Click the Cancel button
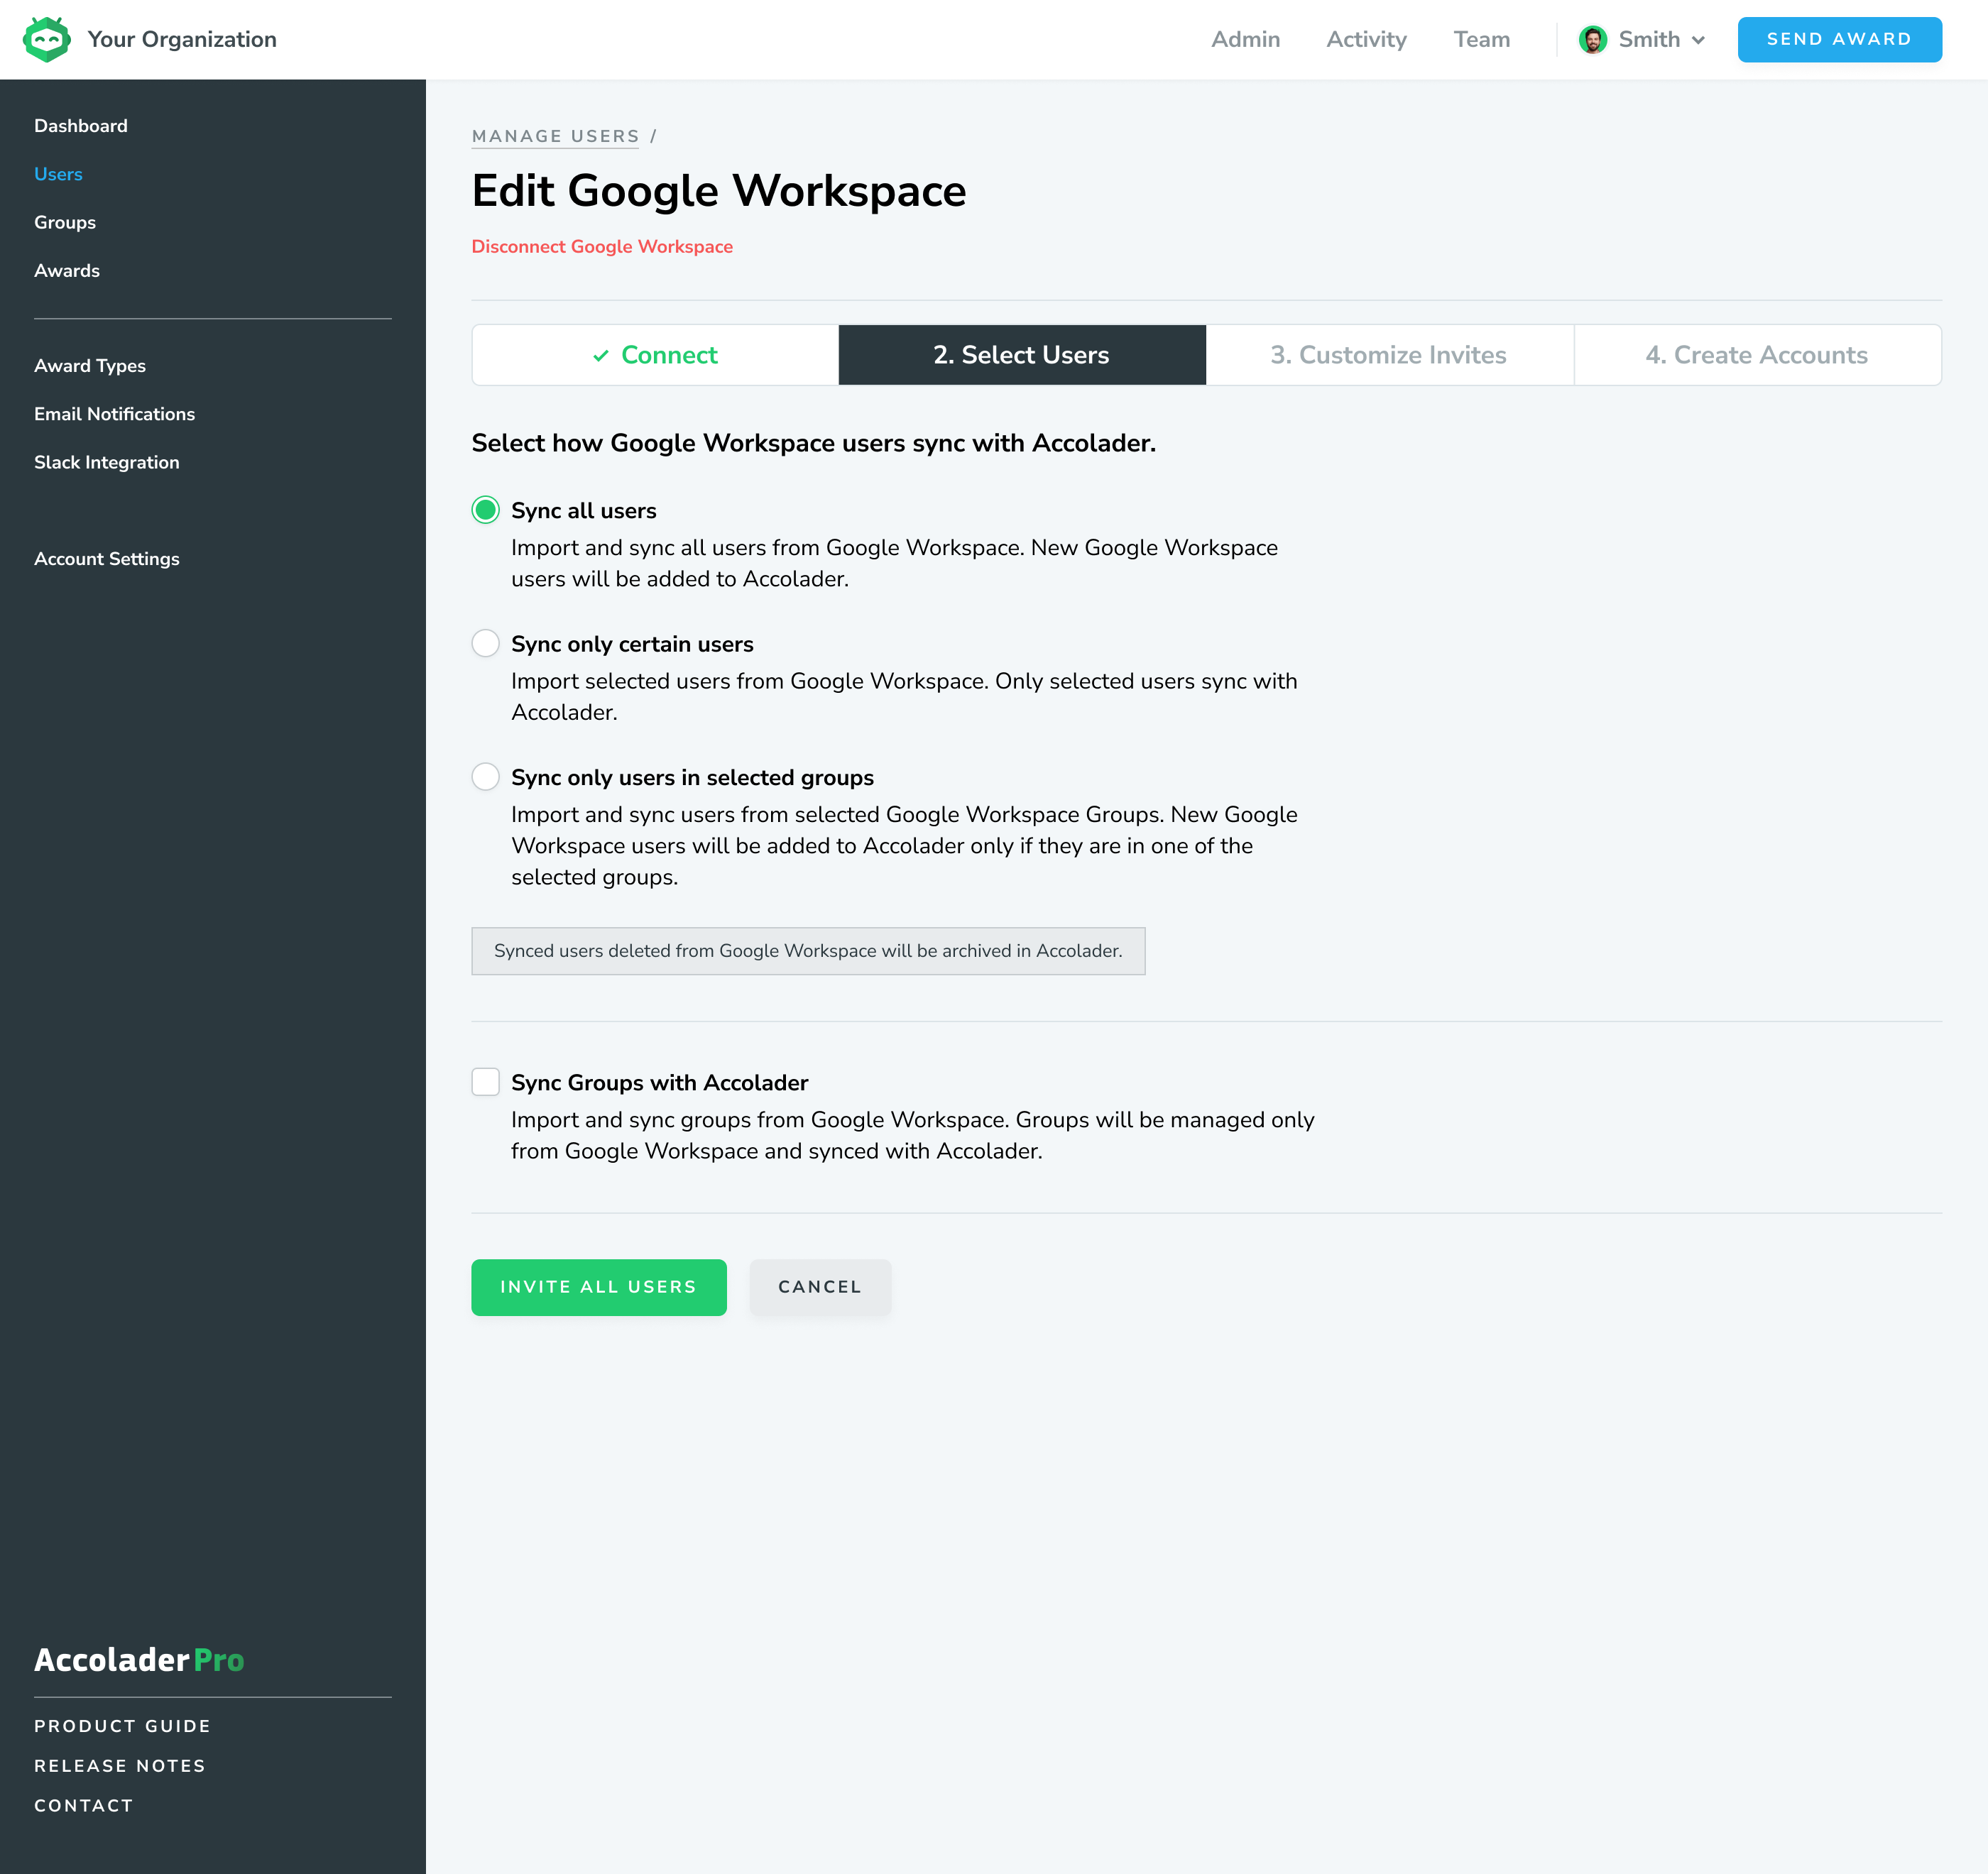The width and height of the screenshot is (1988, 1874). click(x=819, y=1287)
